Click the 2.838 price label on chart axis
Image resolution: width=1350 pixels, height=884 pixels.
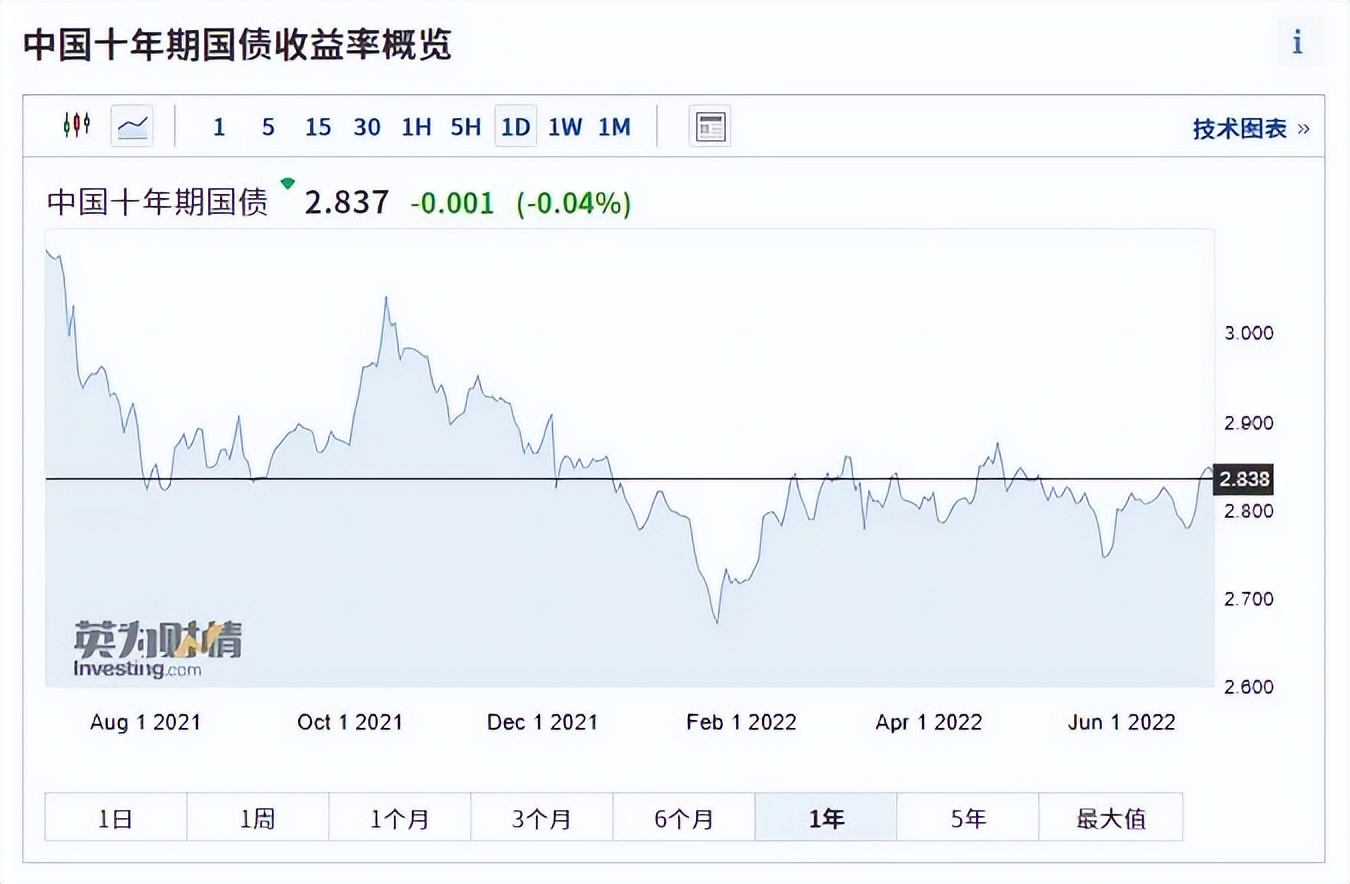click(1243, 480)
